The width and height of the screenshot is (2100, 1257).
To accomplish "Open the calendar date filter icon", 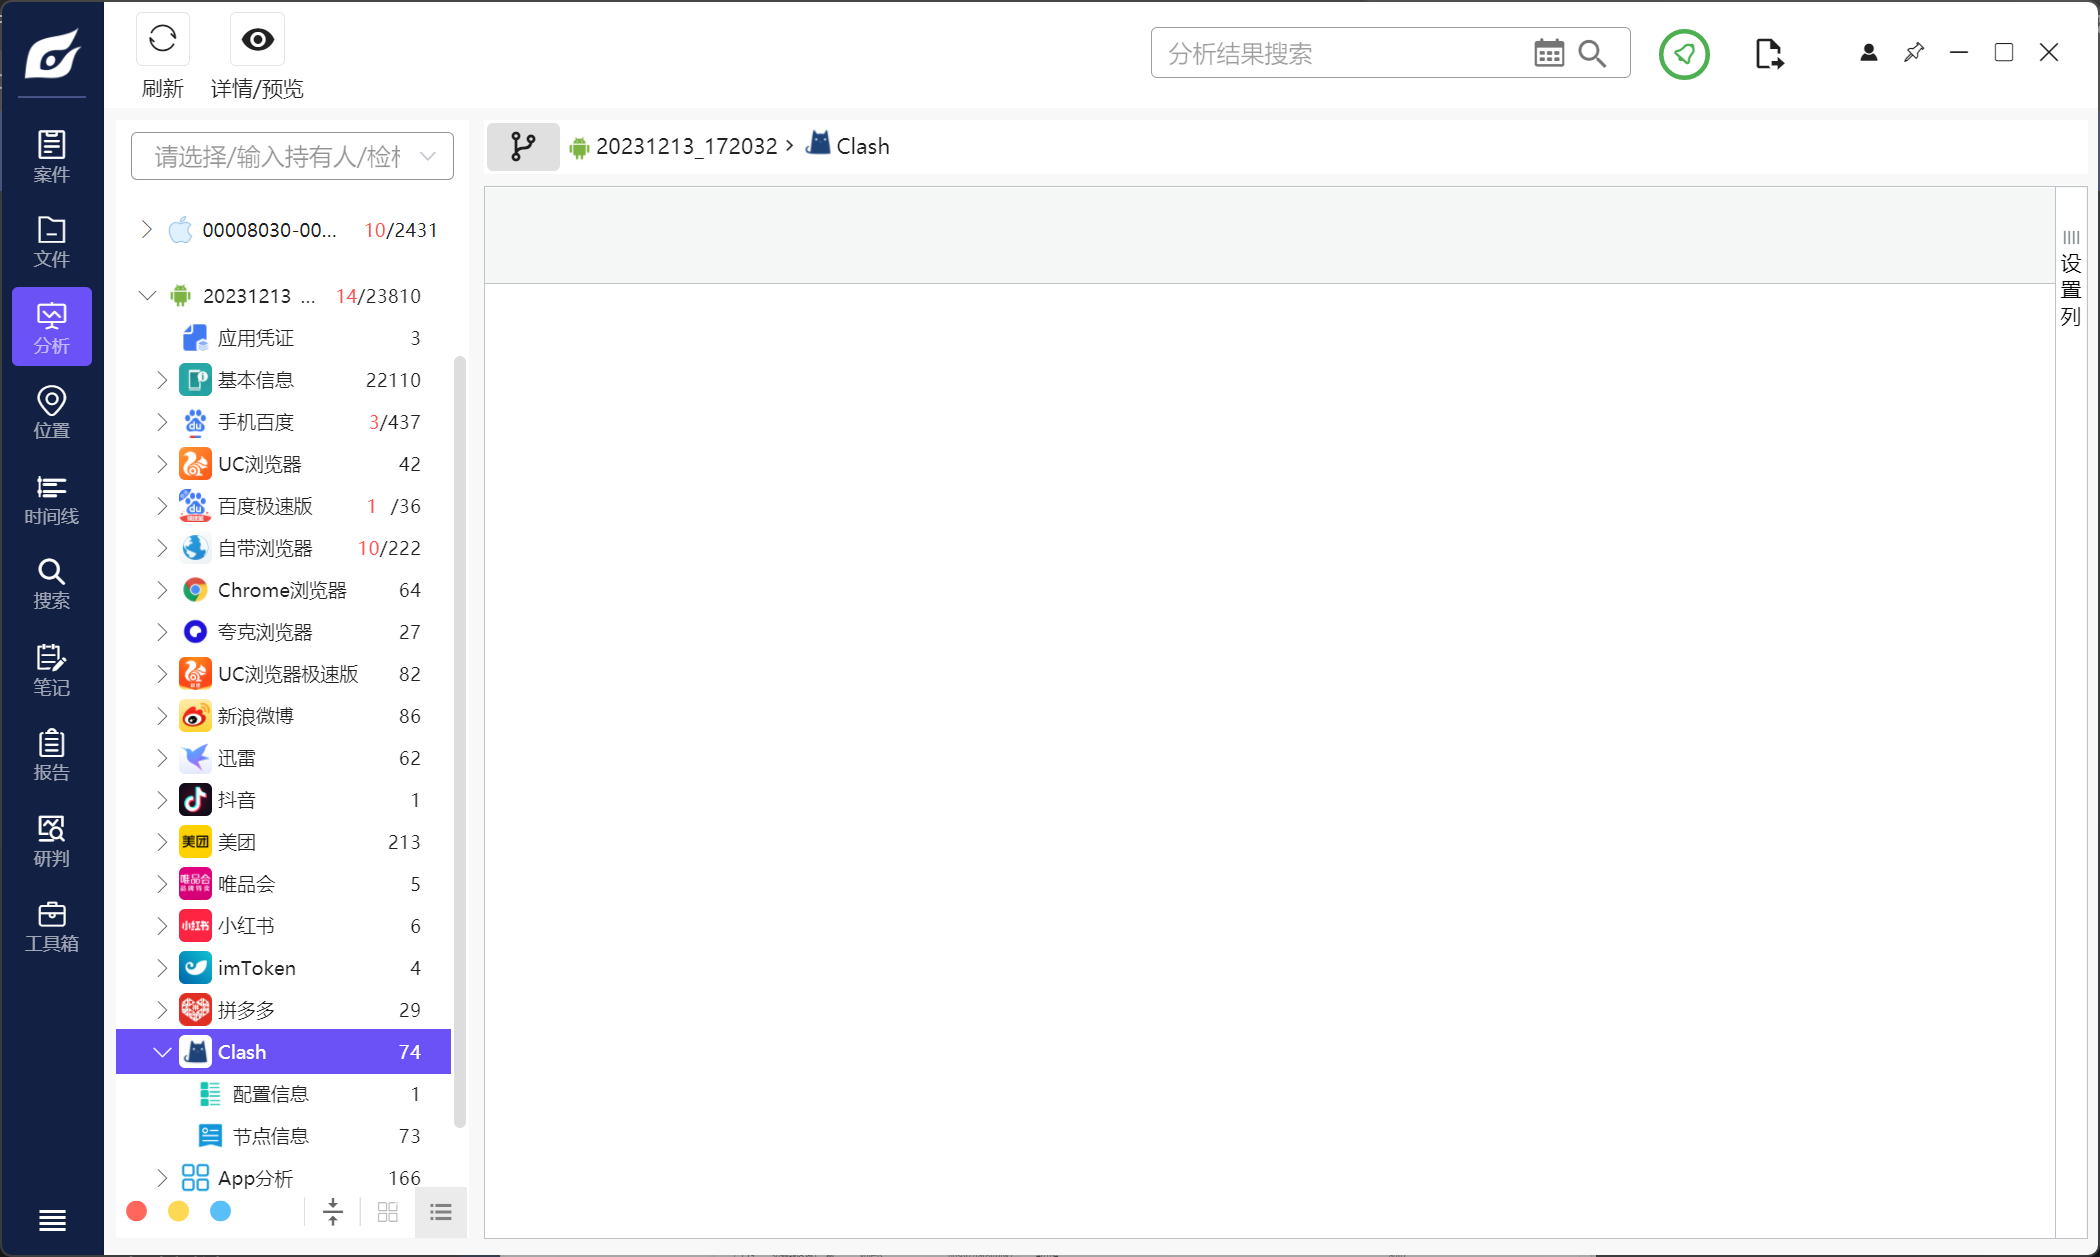I will pos(1548,53).
